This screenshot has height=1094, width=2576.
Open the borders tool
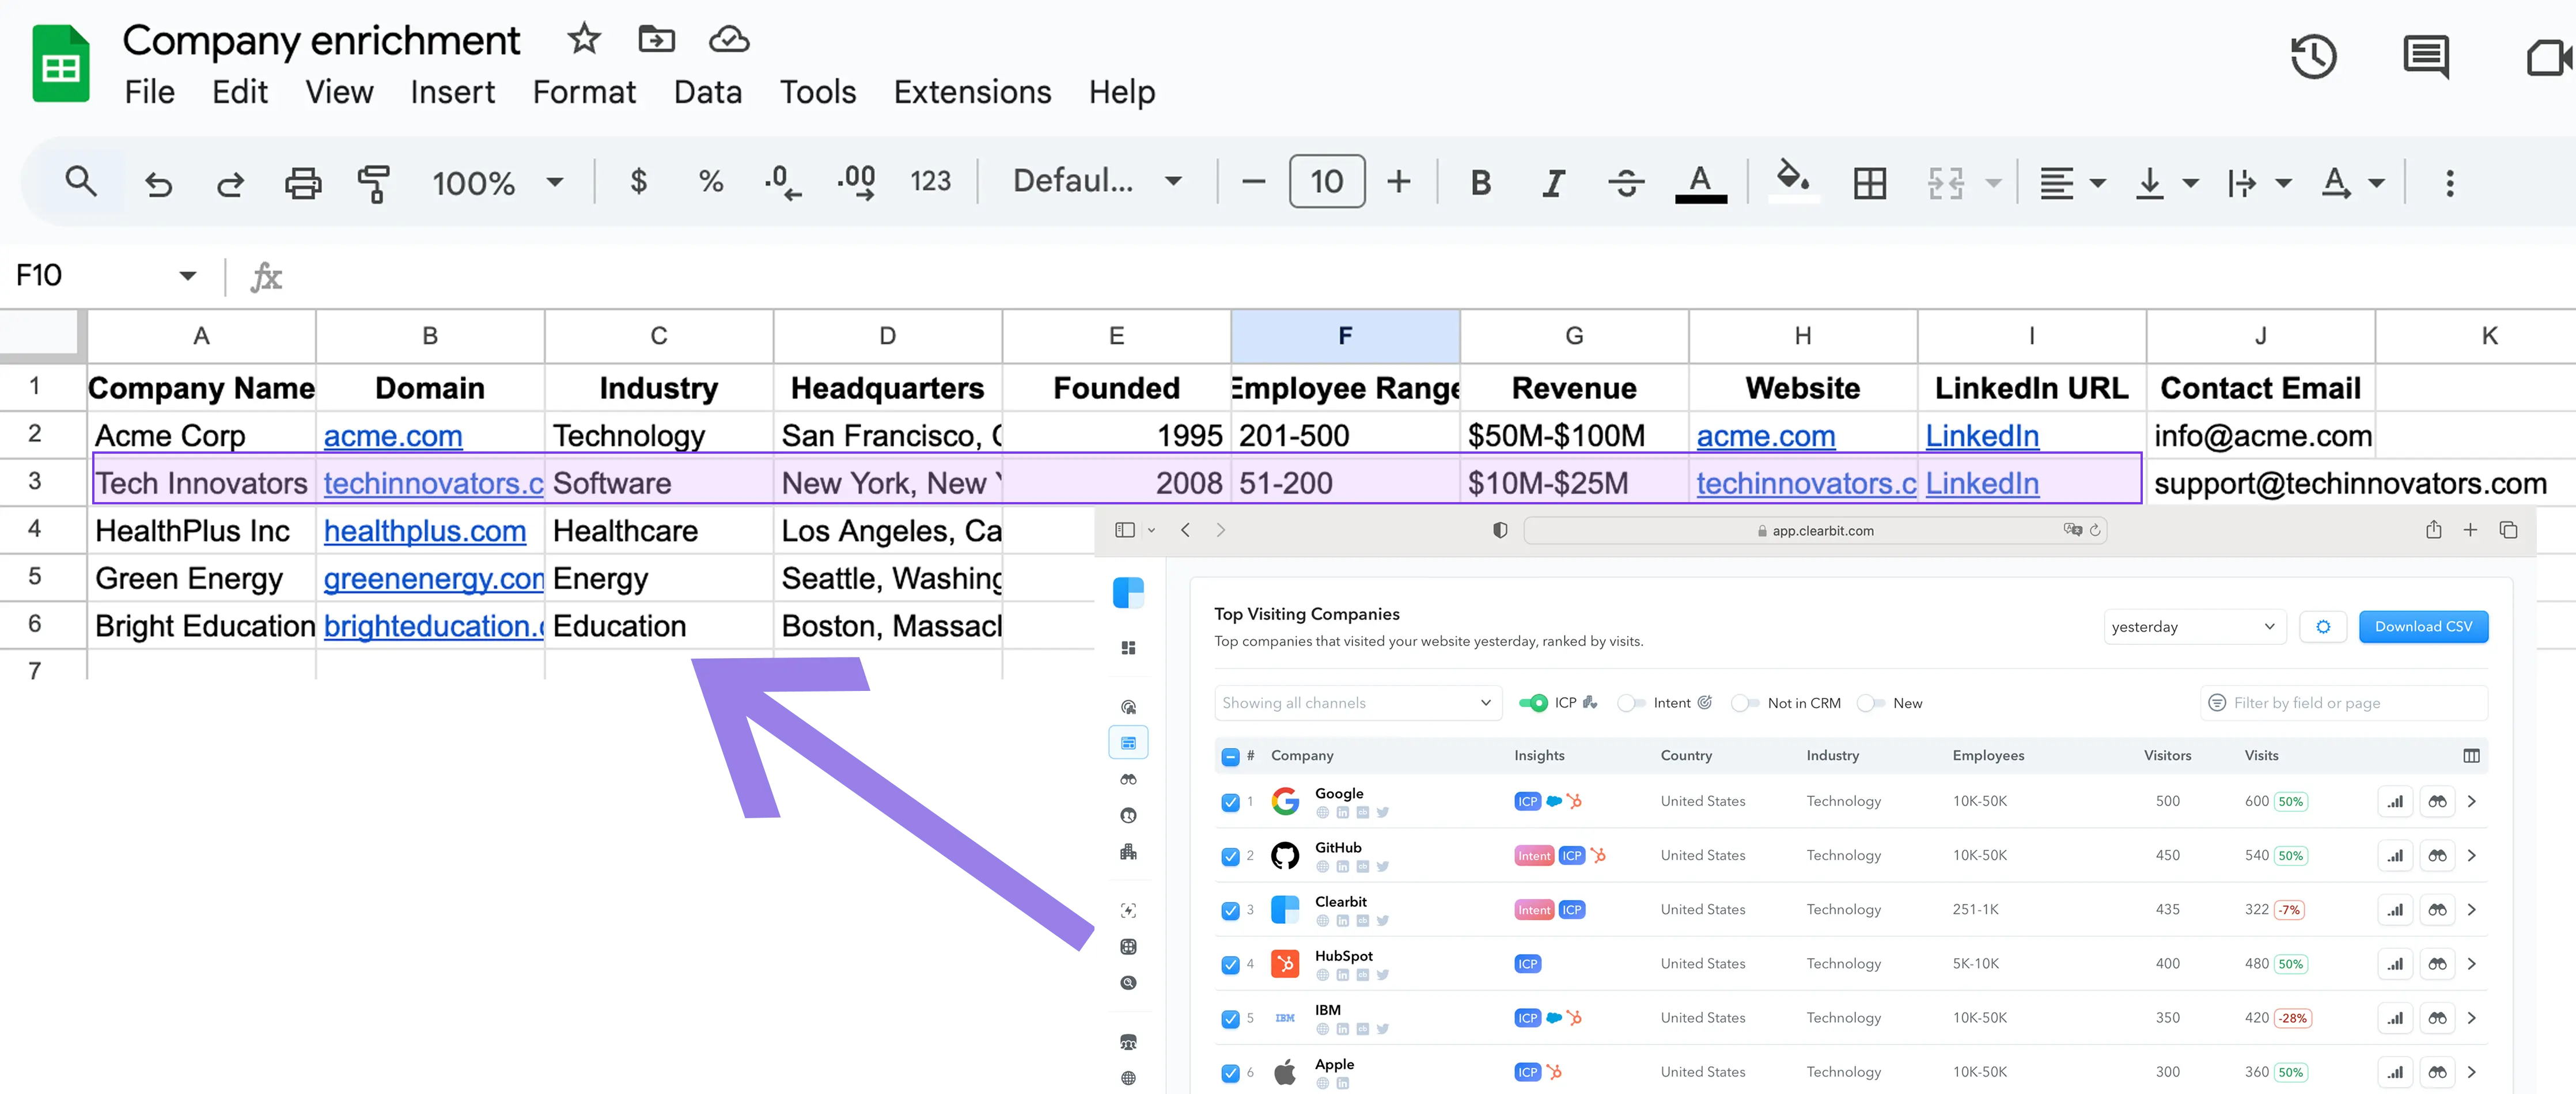point(1869,183)
